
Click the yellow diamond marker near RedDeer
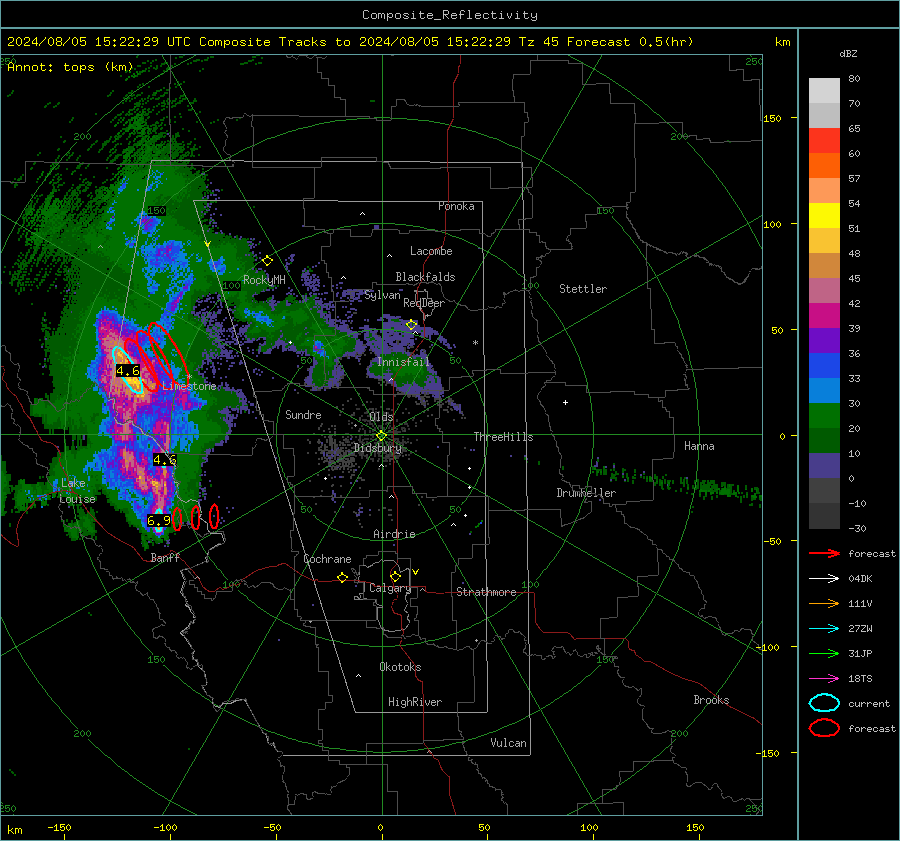[411, 325]
